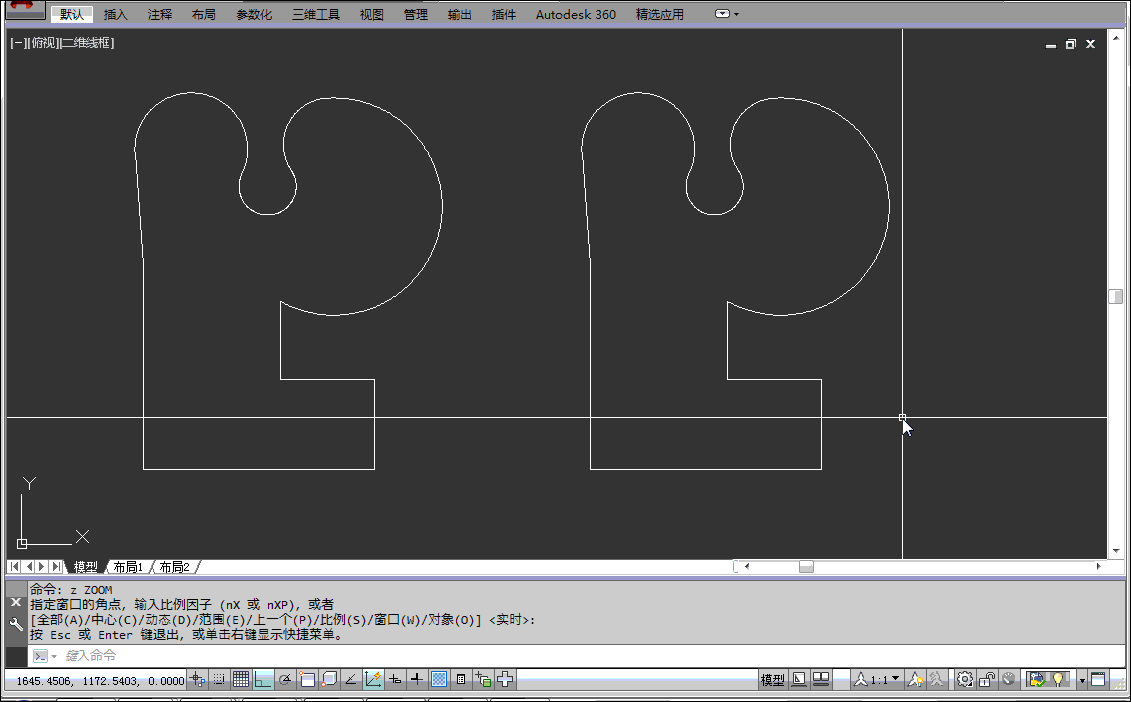The image size is (1131, 702).
Task: Select the 插件 ribbon tab
Action: [503, 14]
